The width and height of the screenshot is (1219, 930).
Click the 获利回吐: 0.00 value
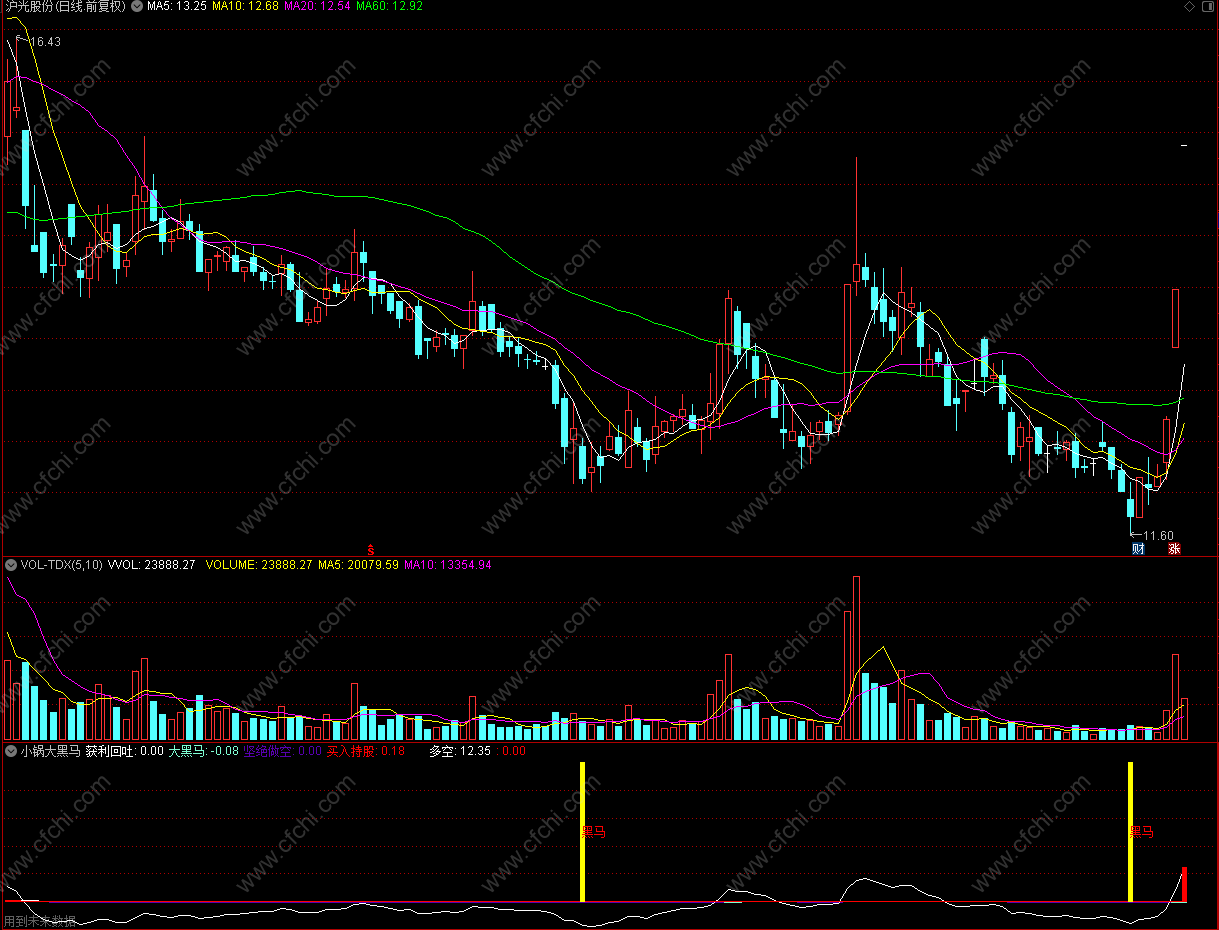pyautogui.click(x=124, y=750)
